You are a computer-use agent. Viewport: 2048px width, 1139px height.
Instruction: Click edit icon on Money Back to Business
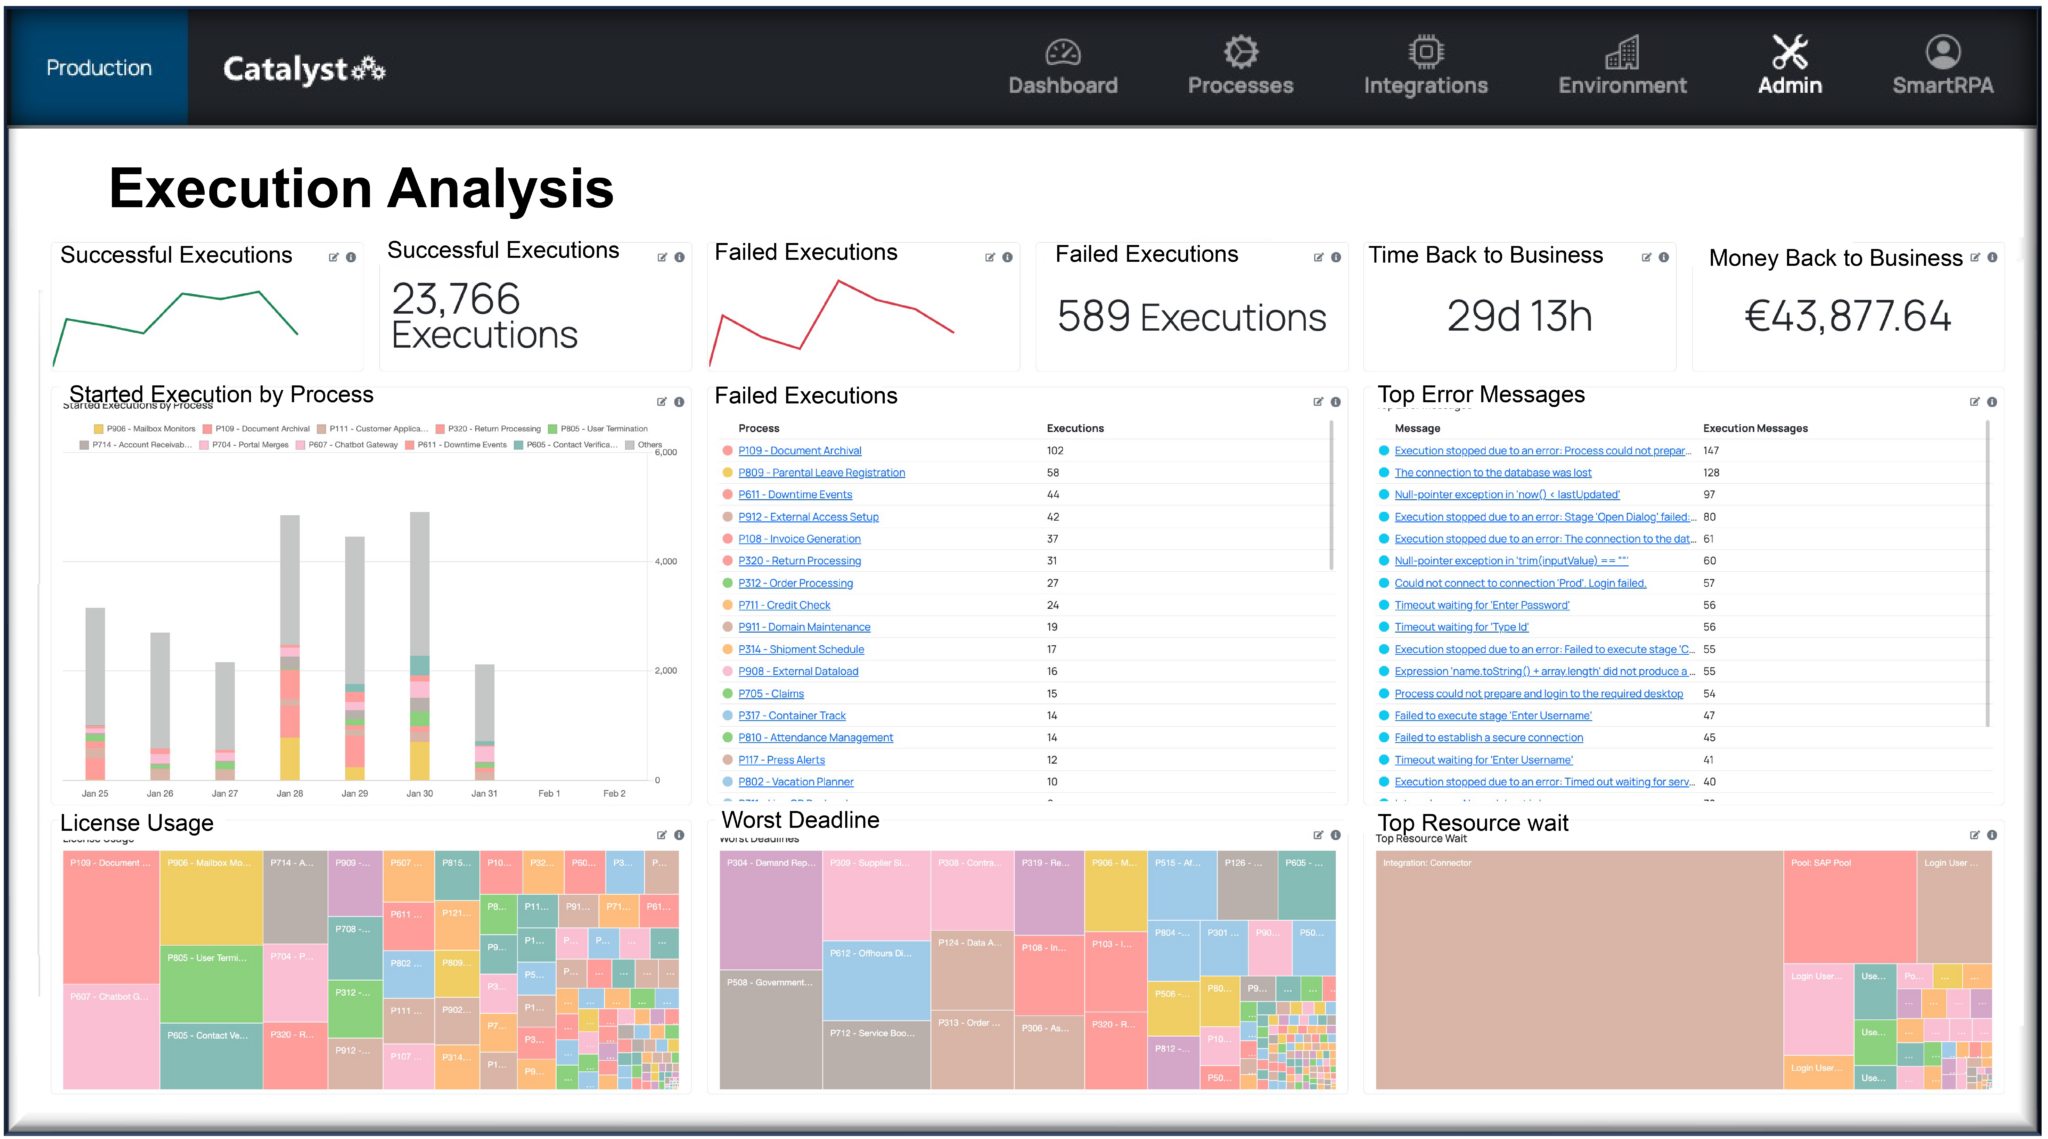pos(1975,257)
